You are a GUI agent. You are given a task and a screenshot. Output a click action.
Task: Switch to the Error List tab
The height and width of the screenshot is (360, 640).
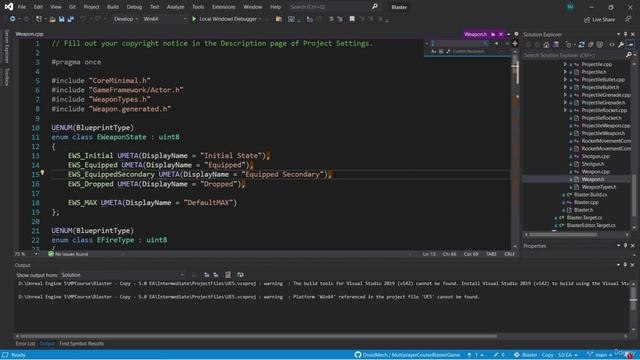click(x=25, y=344)
